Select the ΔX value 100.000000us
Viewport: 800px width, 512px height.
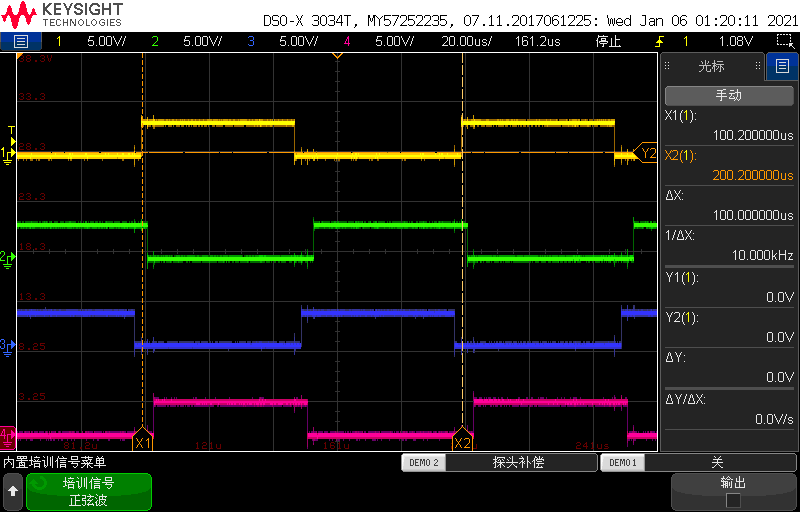(x=753, y=215)
